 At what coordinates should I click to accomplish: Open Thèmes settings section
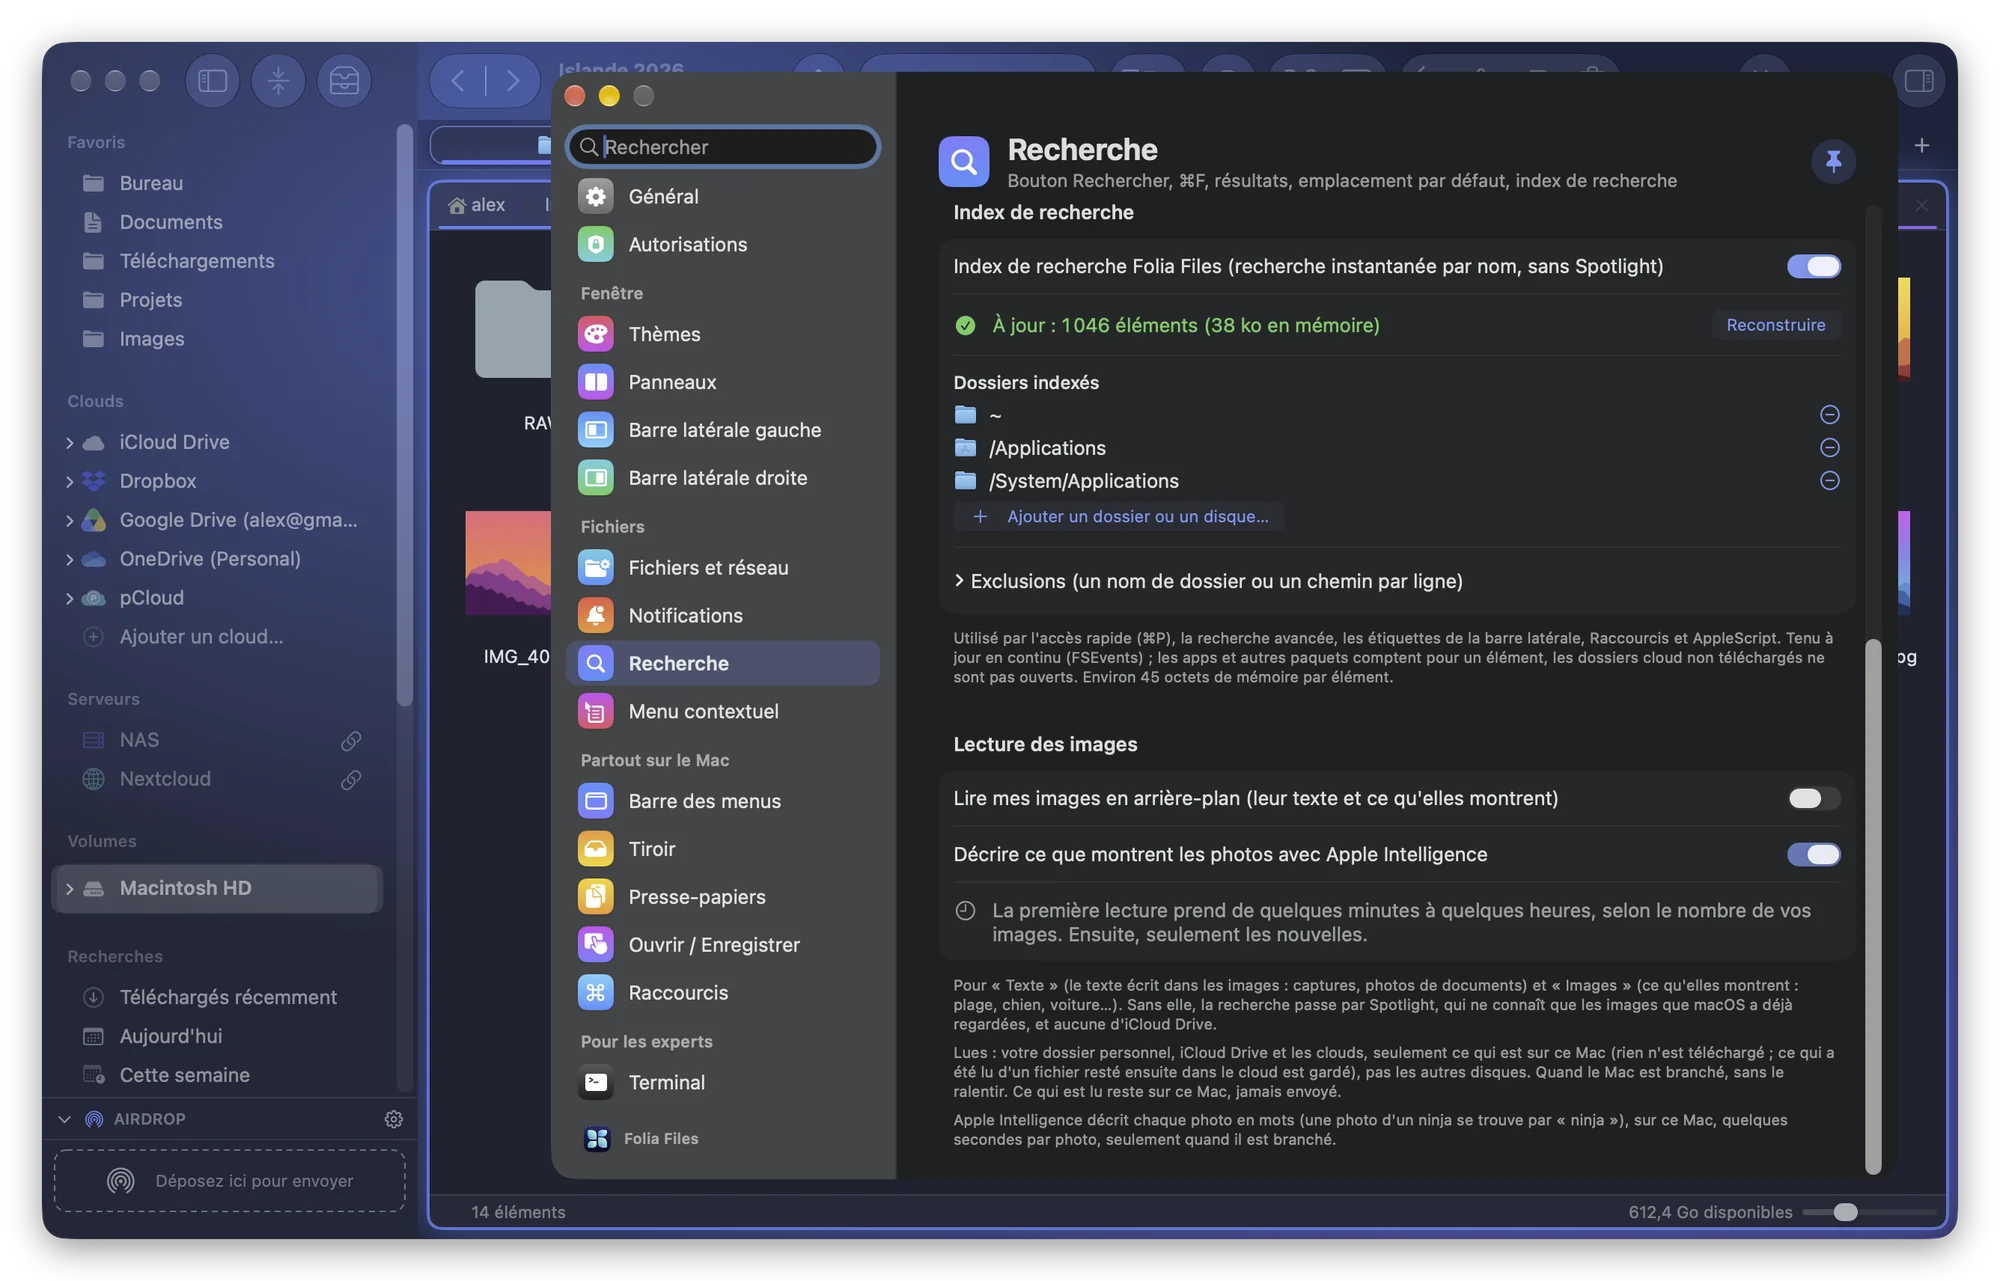tap(723, 334)
